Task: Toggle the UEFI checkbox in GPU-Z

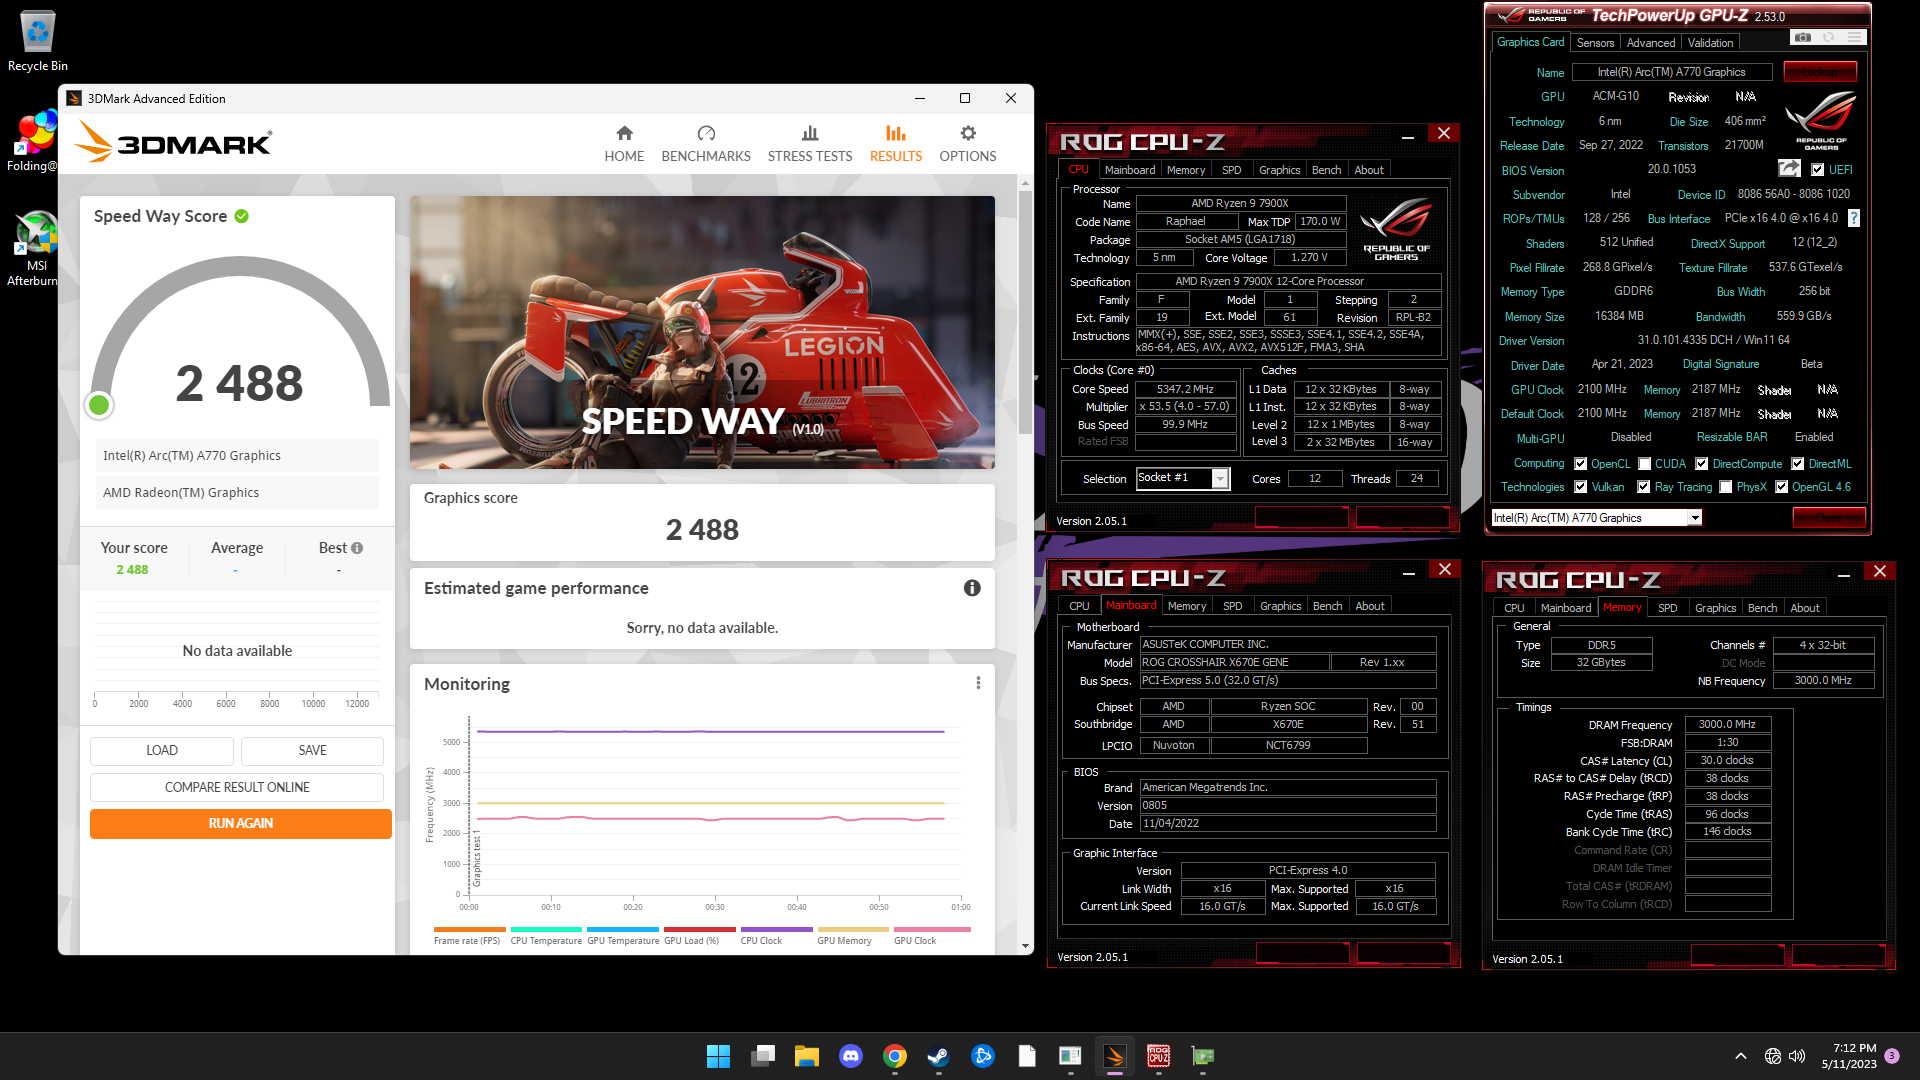Action: click(x=1818, y=170)
